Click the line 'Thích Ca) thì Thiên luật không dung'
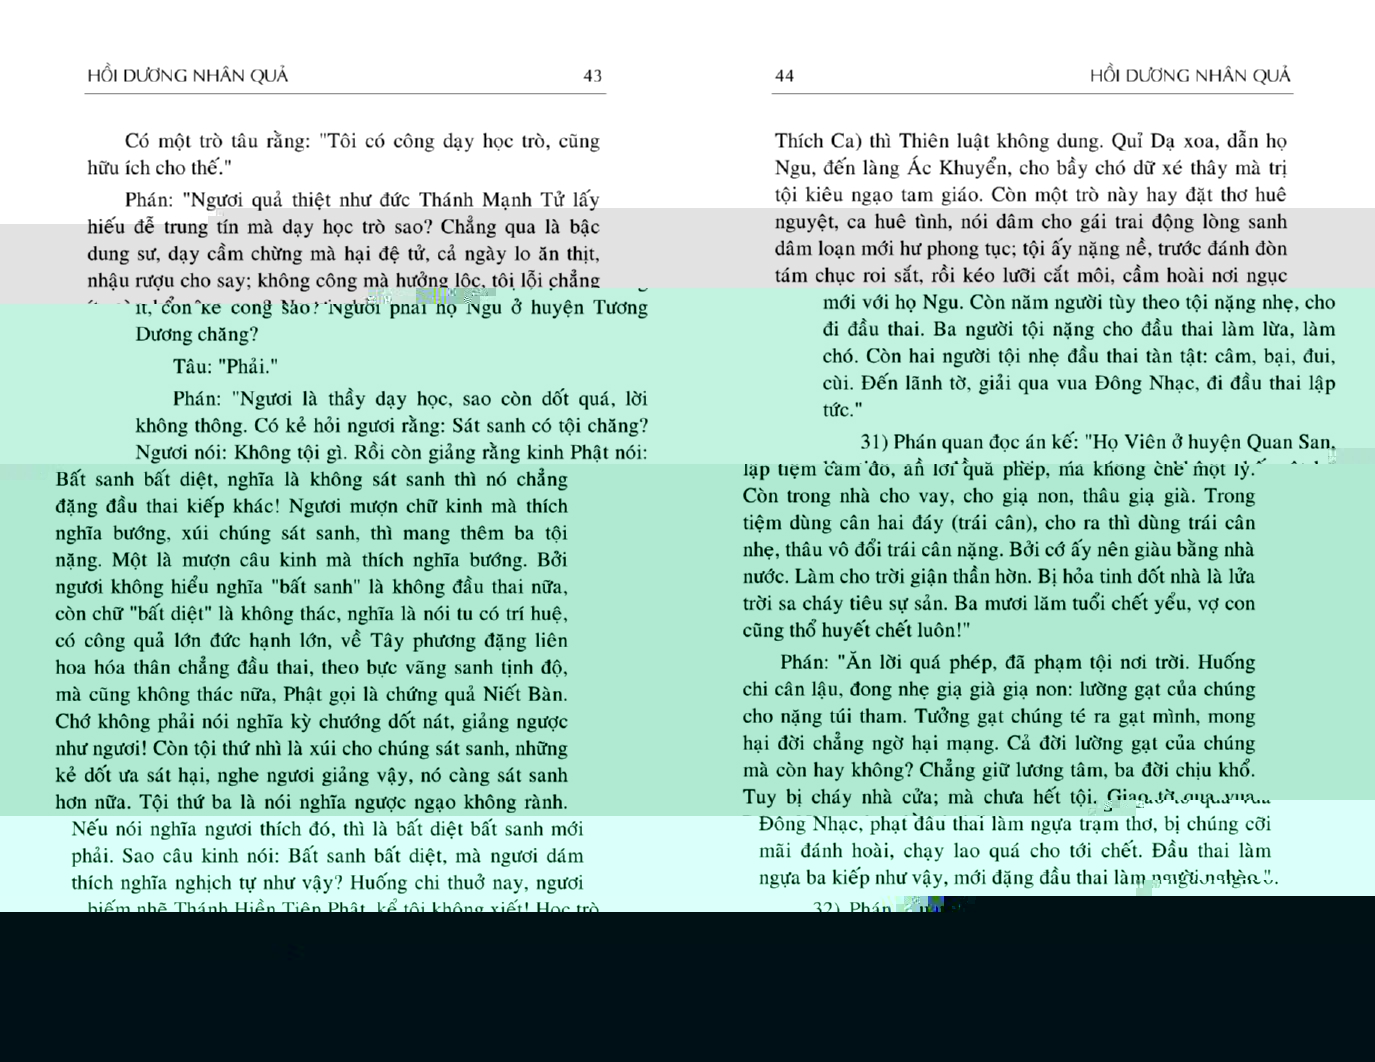Image resolution: width=1375 pixels, height=1062 pixels. [1031, 141]
